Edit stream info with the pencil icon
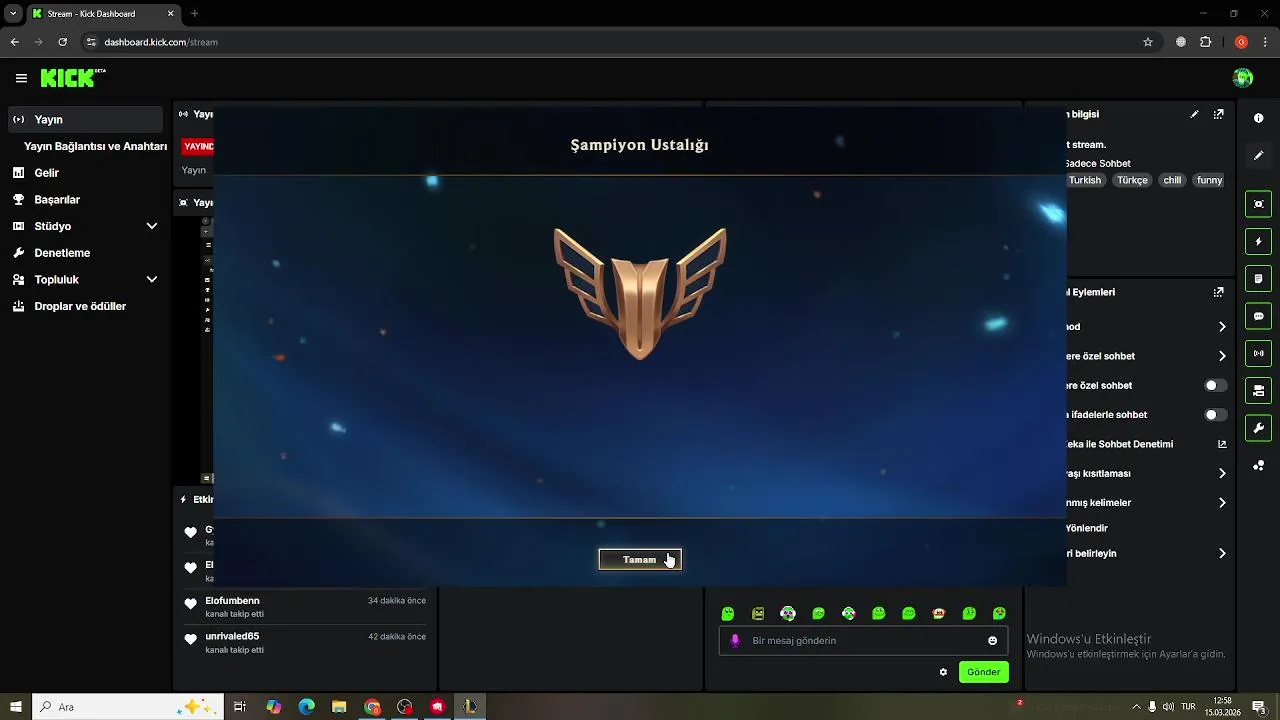Image resolution: width=1280 pixels, height=720 pixels. tap(1194, 114)
